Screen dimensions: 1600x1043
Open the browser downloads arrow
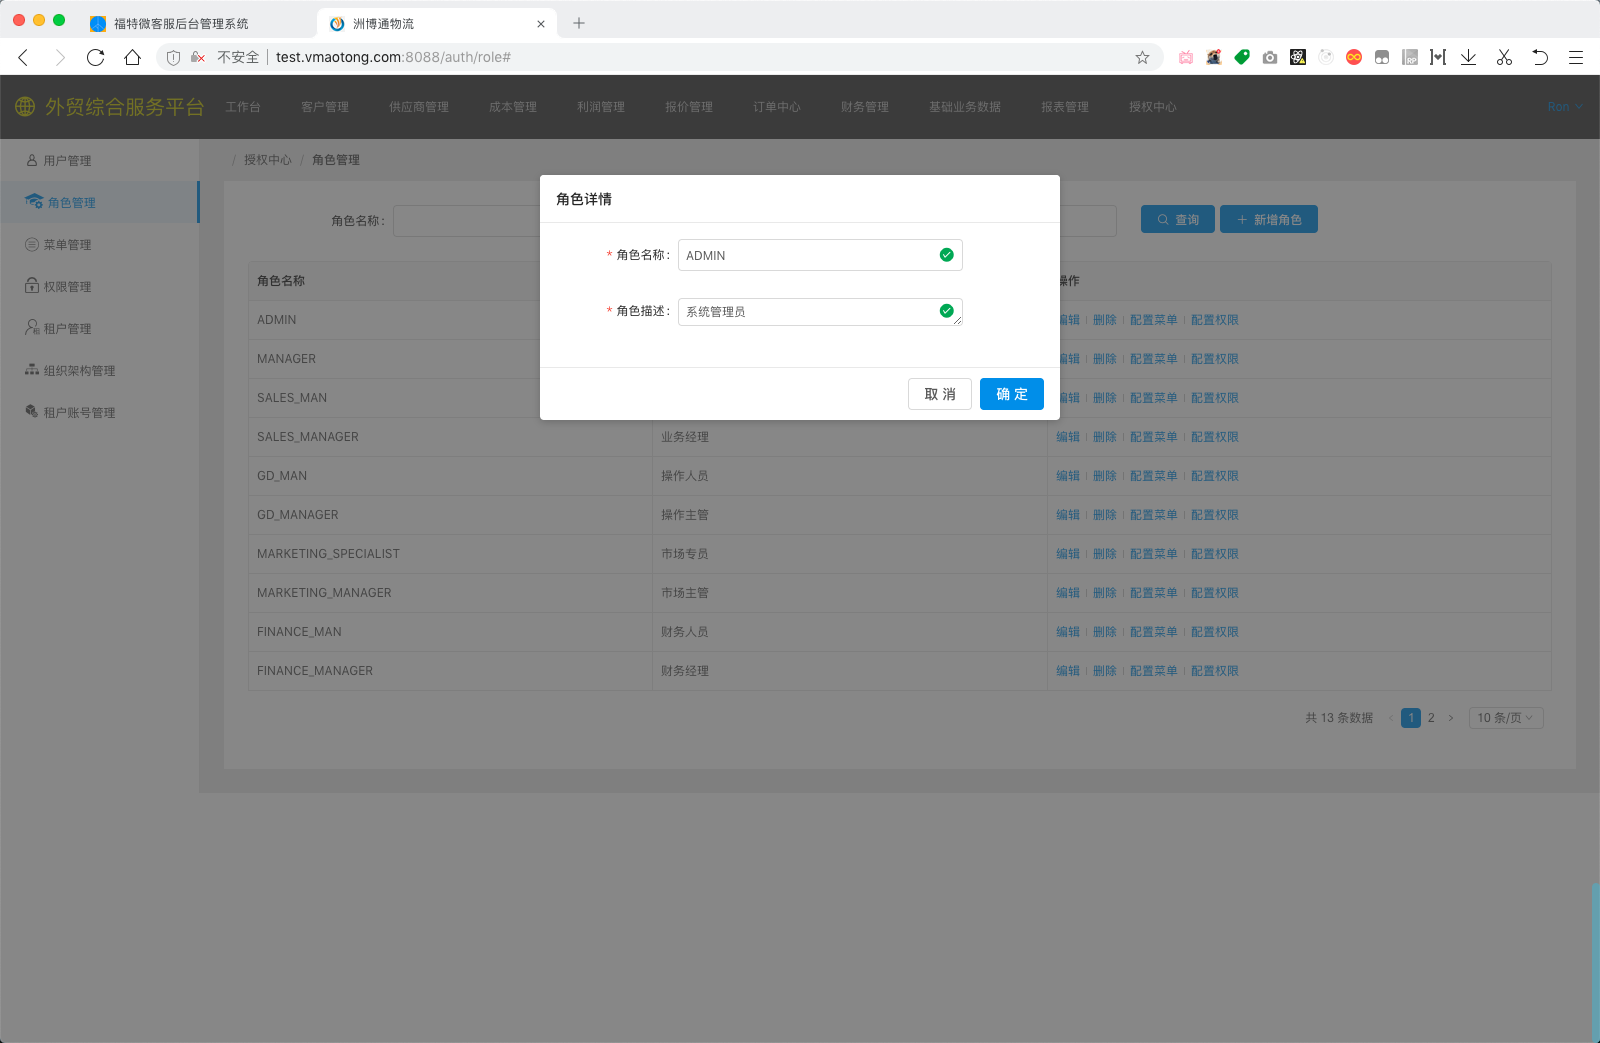click(1468, 57)
